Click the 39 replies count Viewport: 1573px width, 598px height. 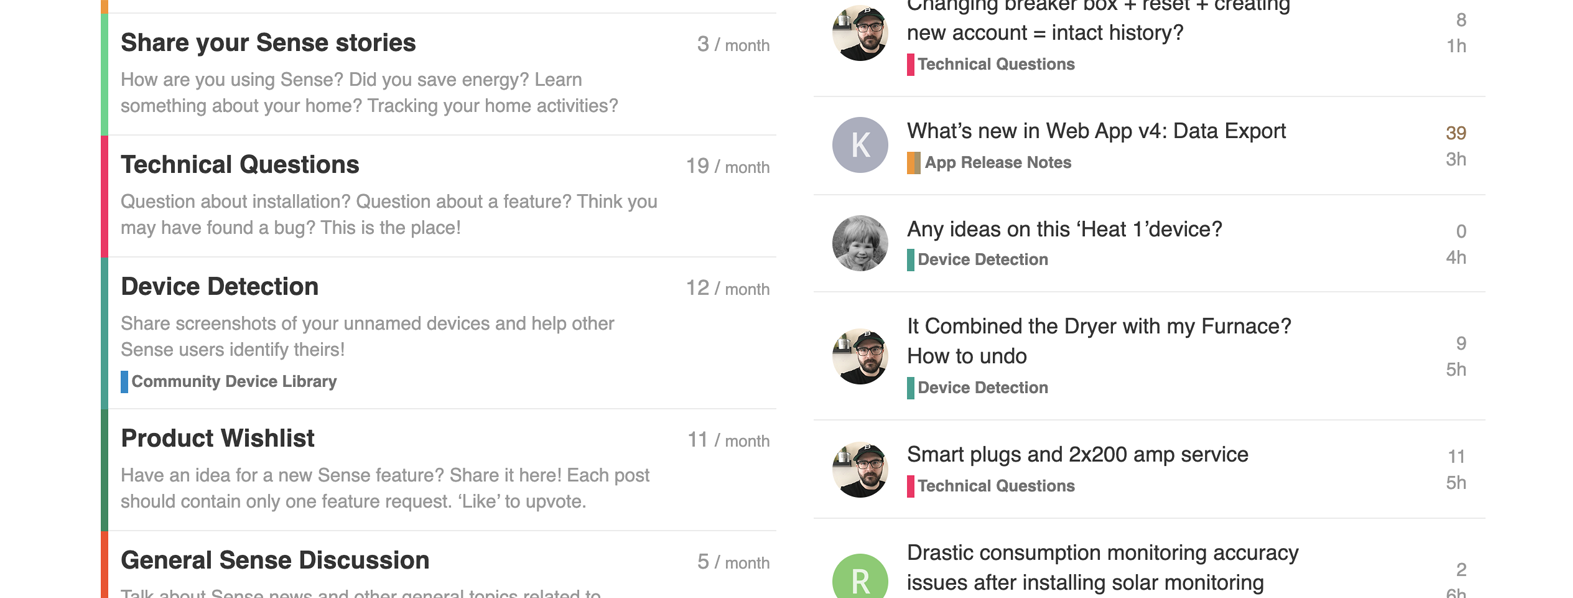tap(1456, 133)
